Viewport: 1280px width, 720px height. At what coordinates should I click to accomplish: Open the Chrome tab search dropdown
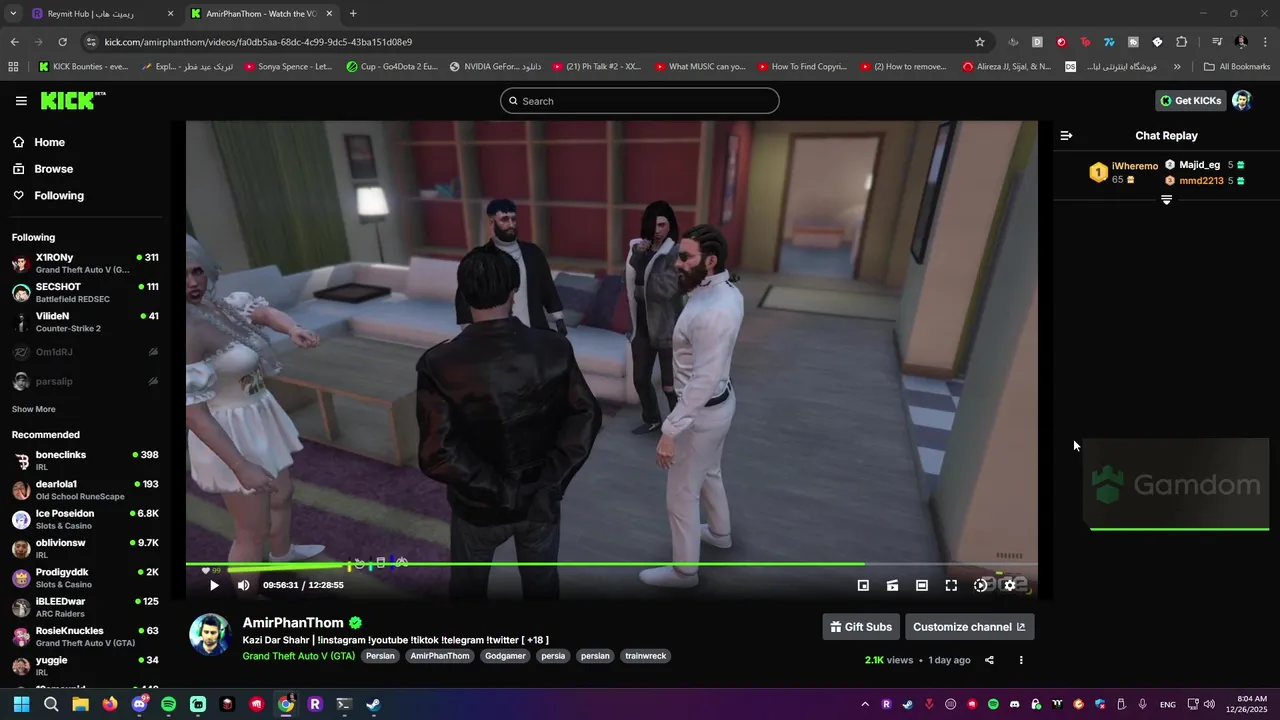(13, 14)
